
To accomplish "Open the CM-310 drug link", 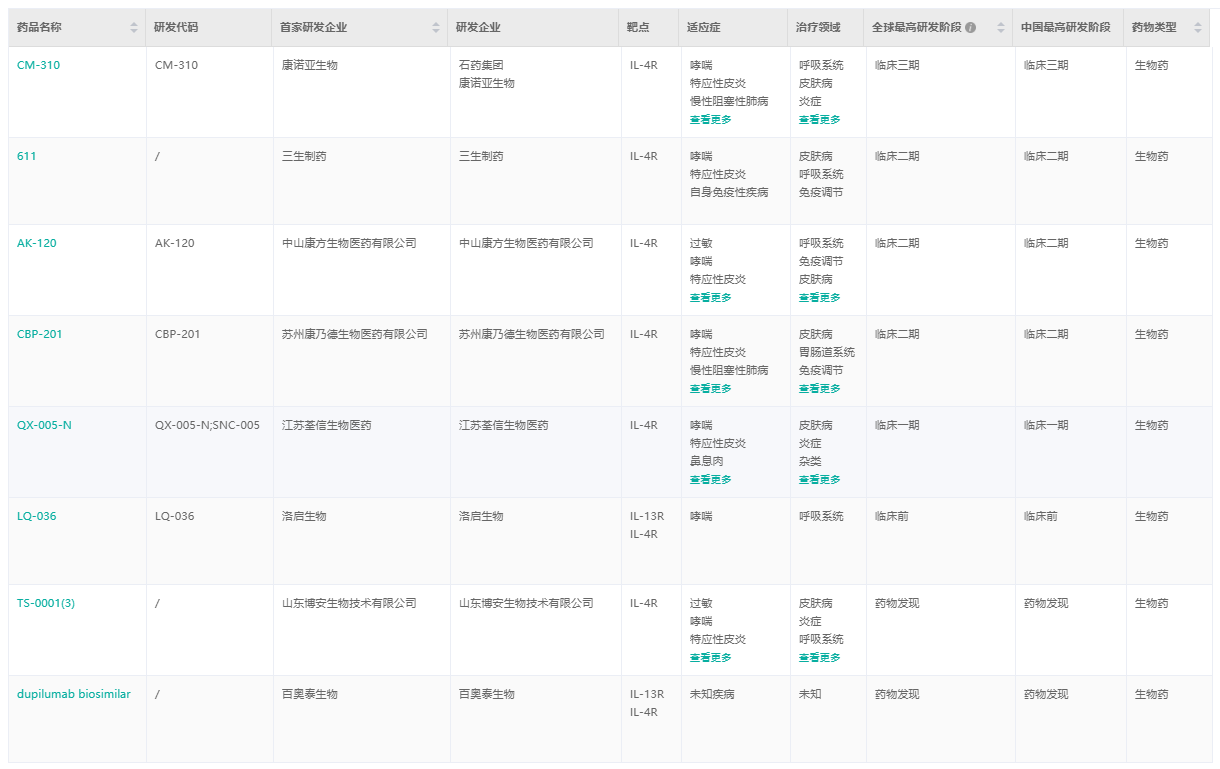I will click(x=39, y=65).
